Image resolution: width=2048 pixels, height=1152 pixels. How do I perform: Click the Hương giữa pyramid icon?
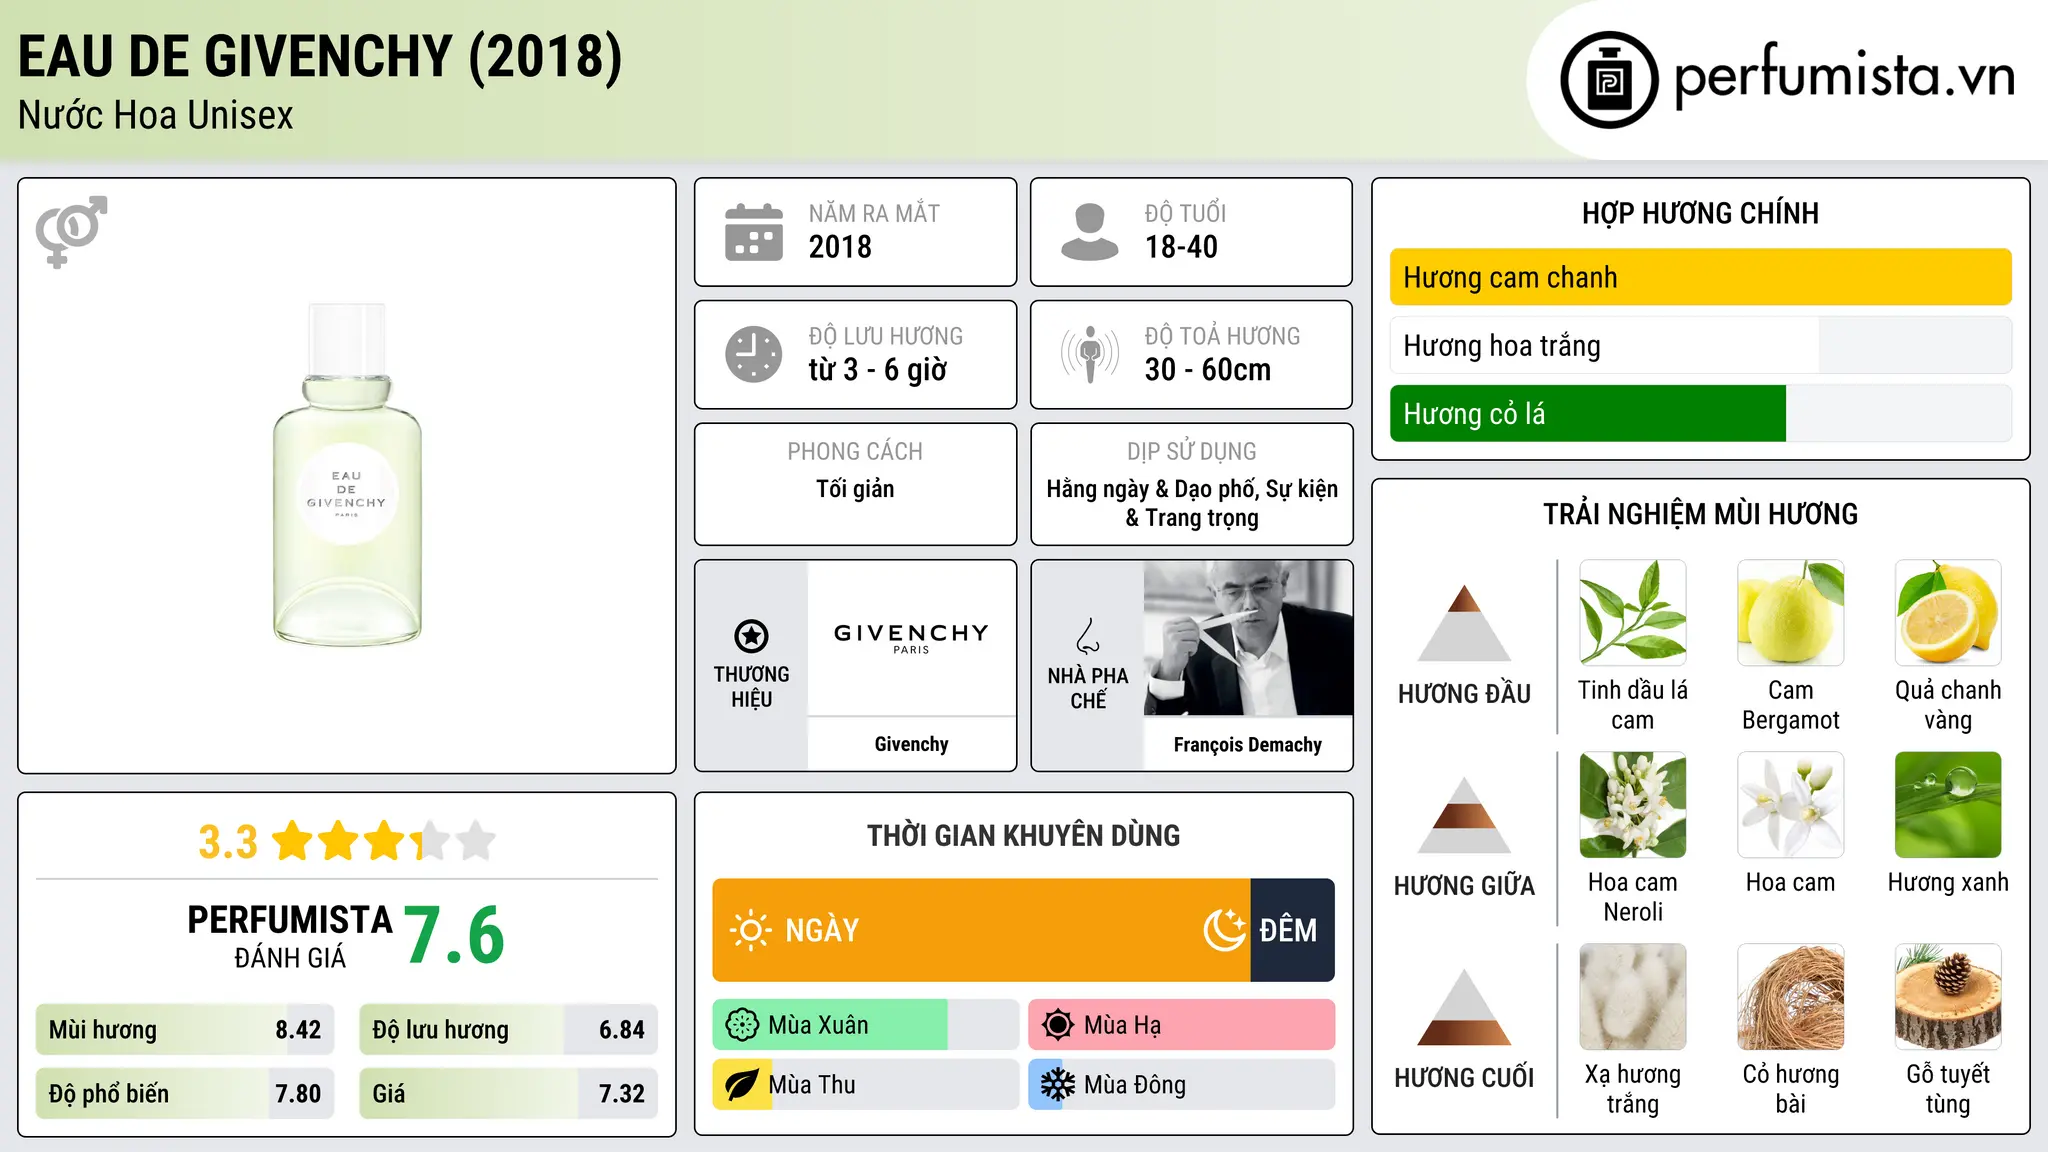[1464, 815]
